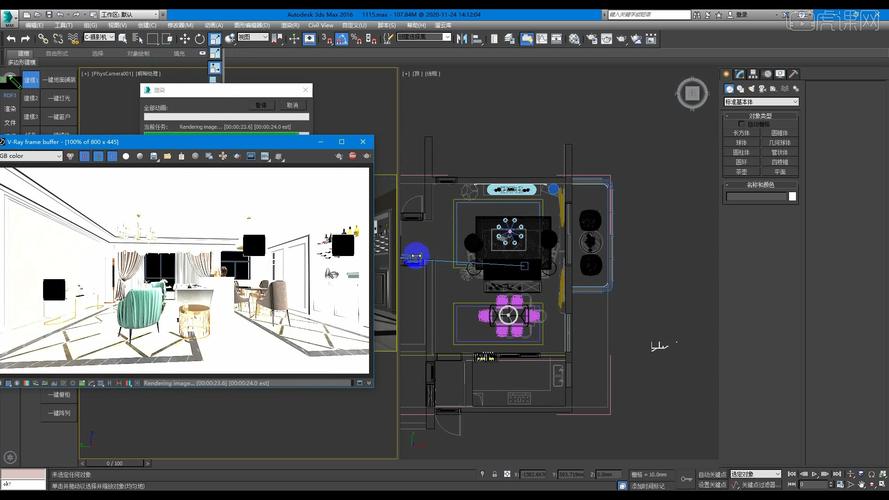Screen dimensions: 889x500
Task: Switch to the 选择 ribbon tab
Action: (x=97, y=53)
